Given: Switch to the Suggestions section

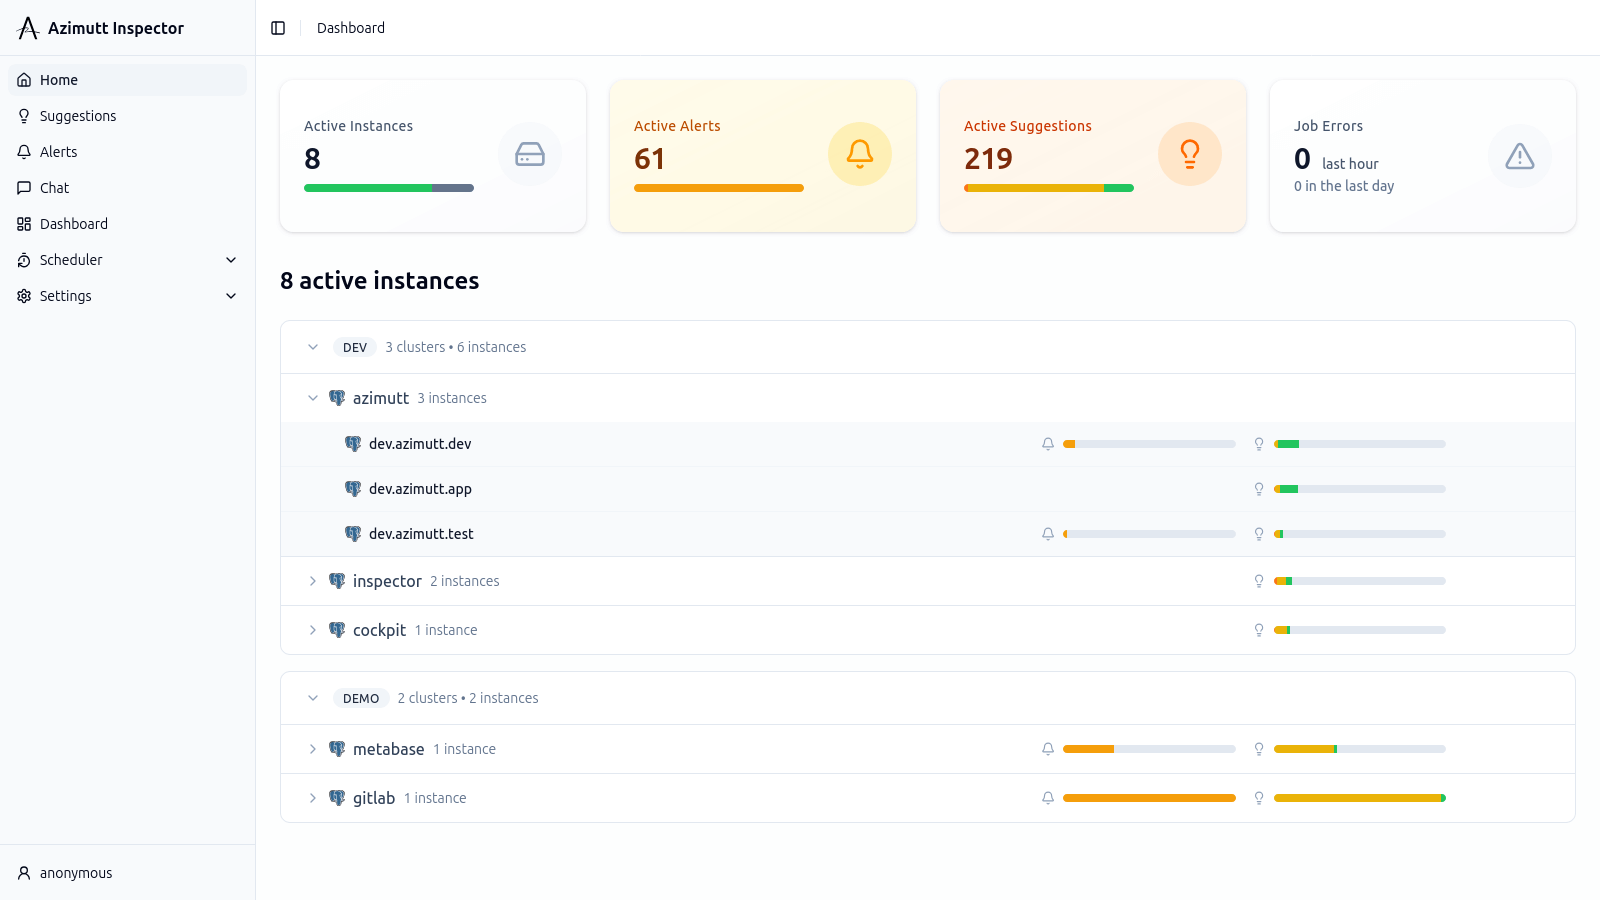Looking at the screenshot, I should click(77, 115).
